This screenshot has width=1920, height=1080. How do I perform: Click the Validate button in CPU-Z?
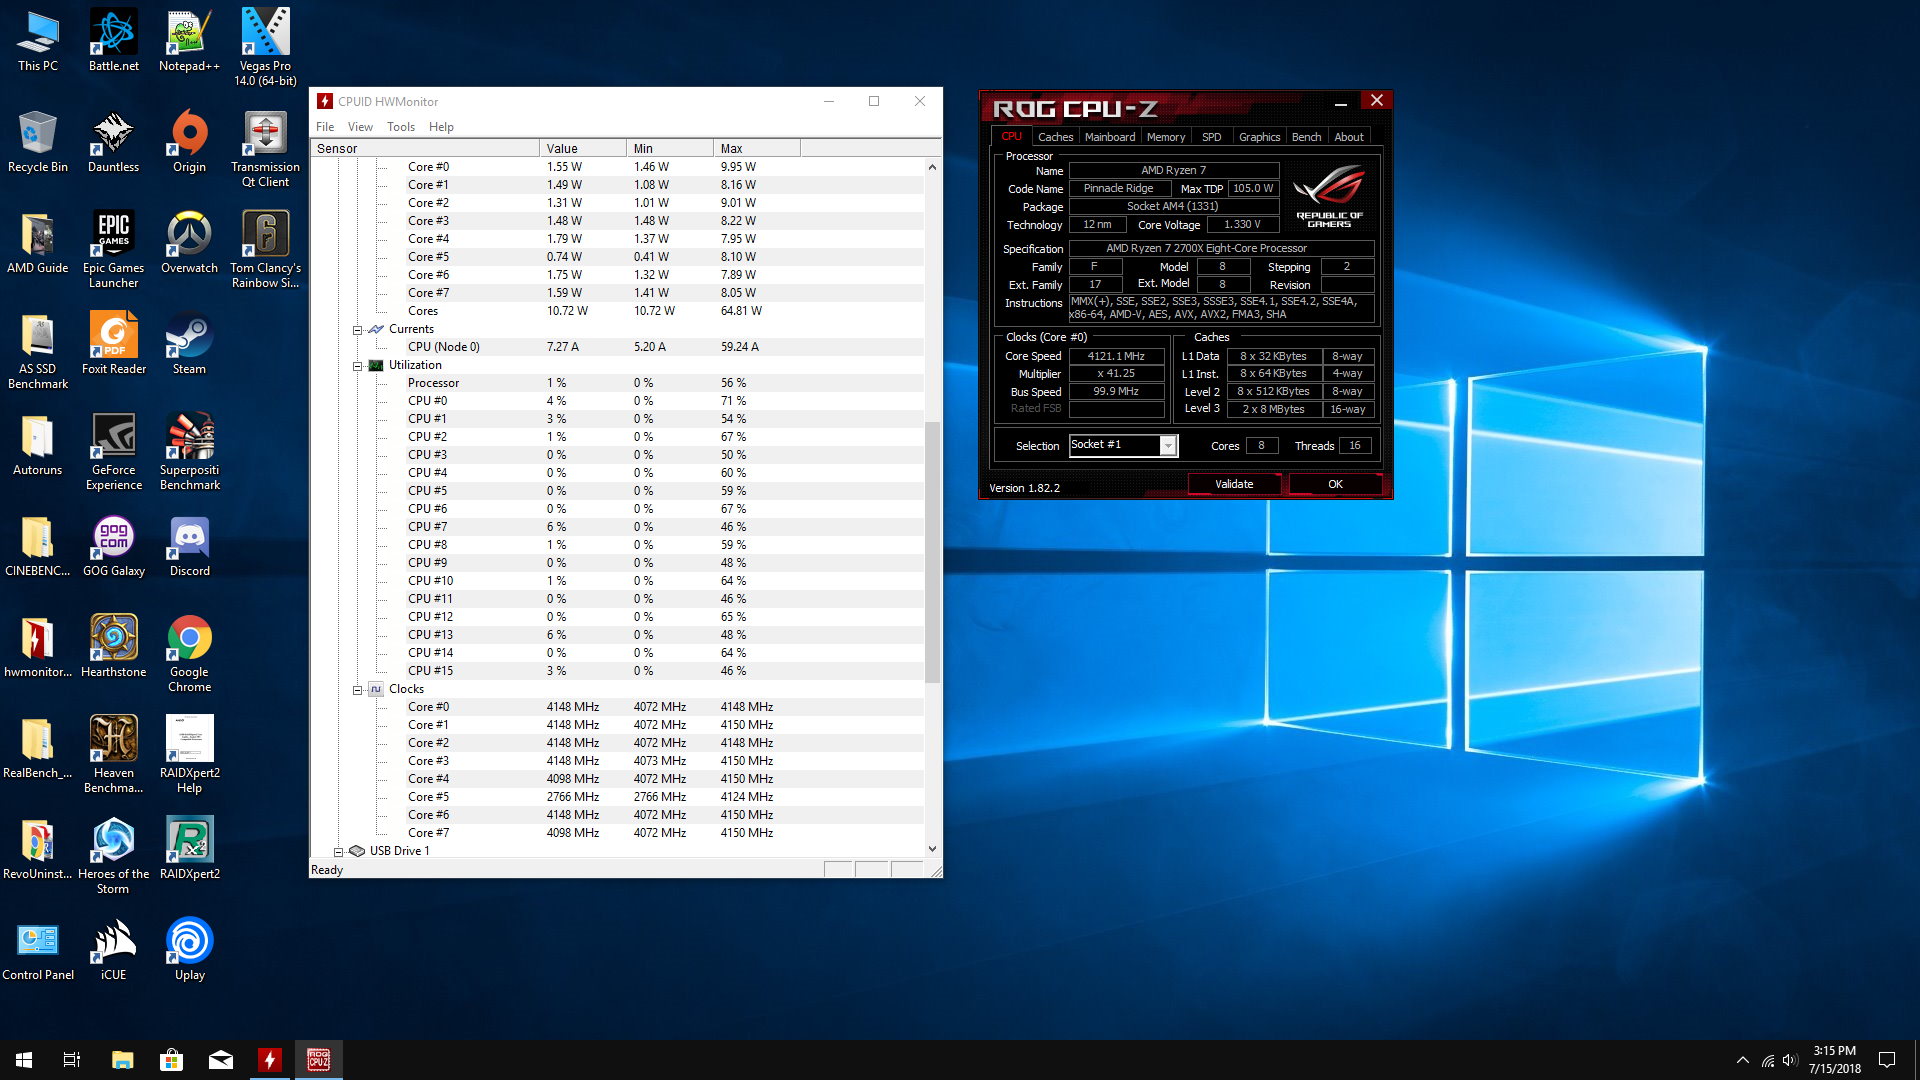pos(1234,484)
